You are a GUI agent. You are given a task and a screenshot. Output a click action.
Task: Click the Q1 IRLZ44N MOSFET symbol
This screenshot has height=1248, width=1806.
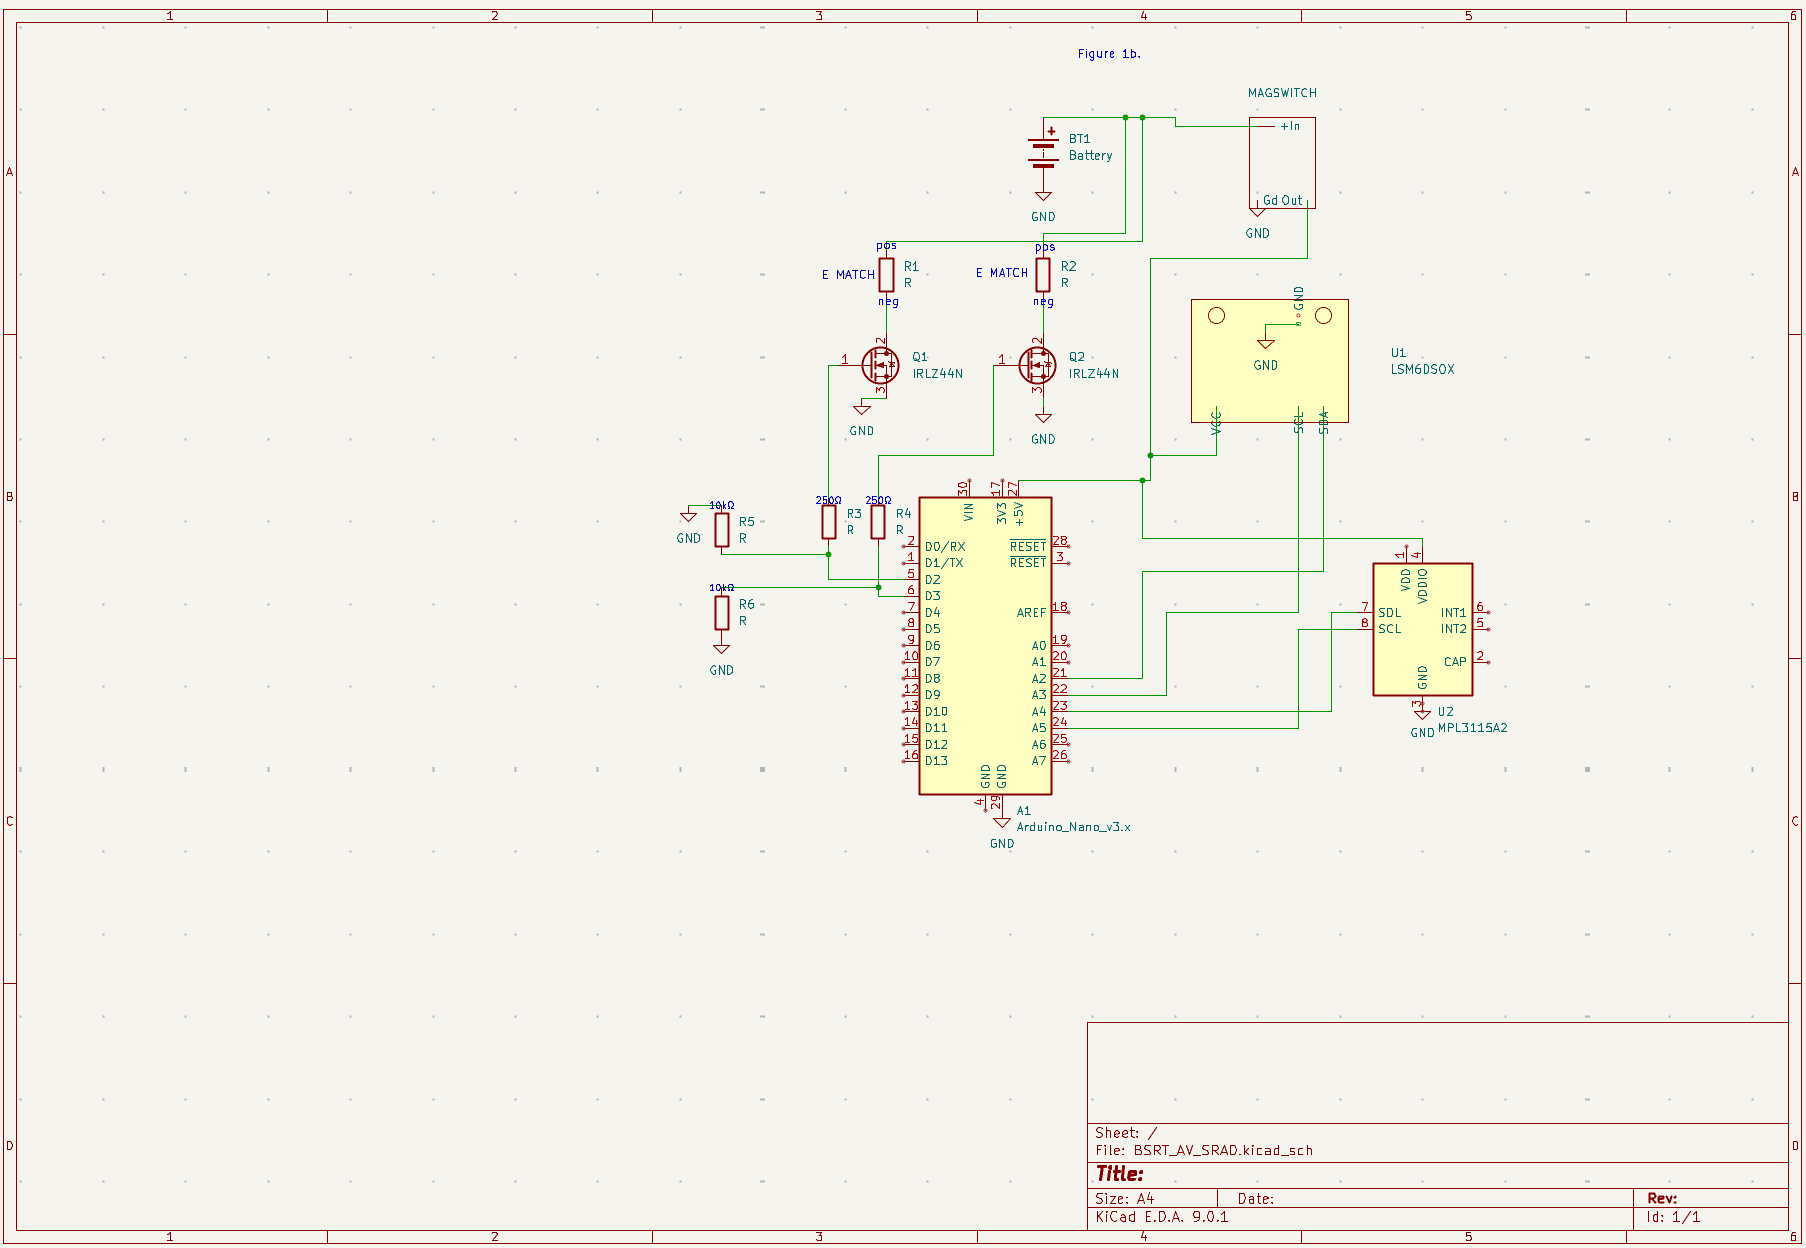tap(880, 366)
